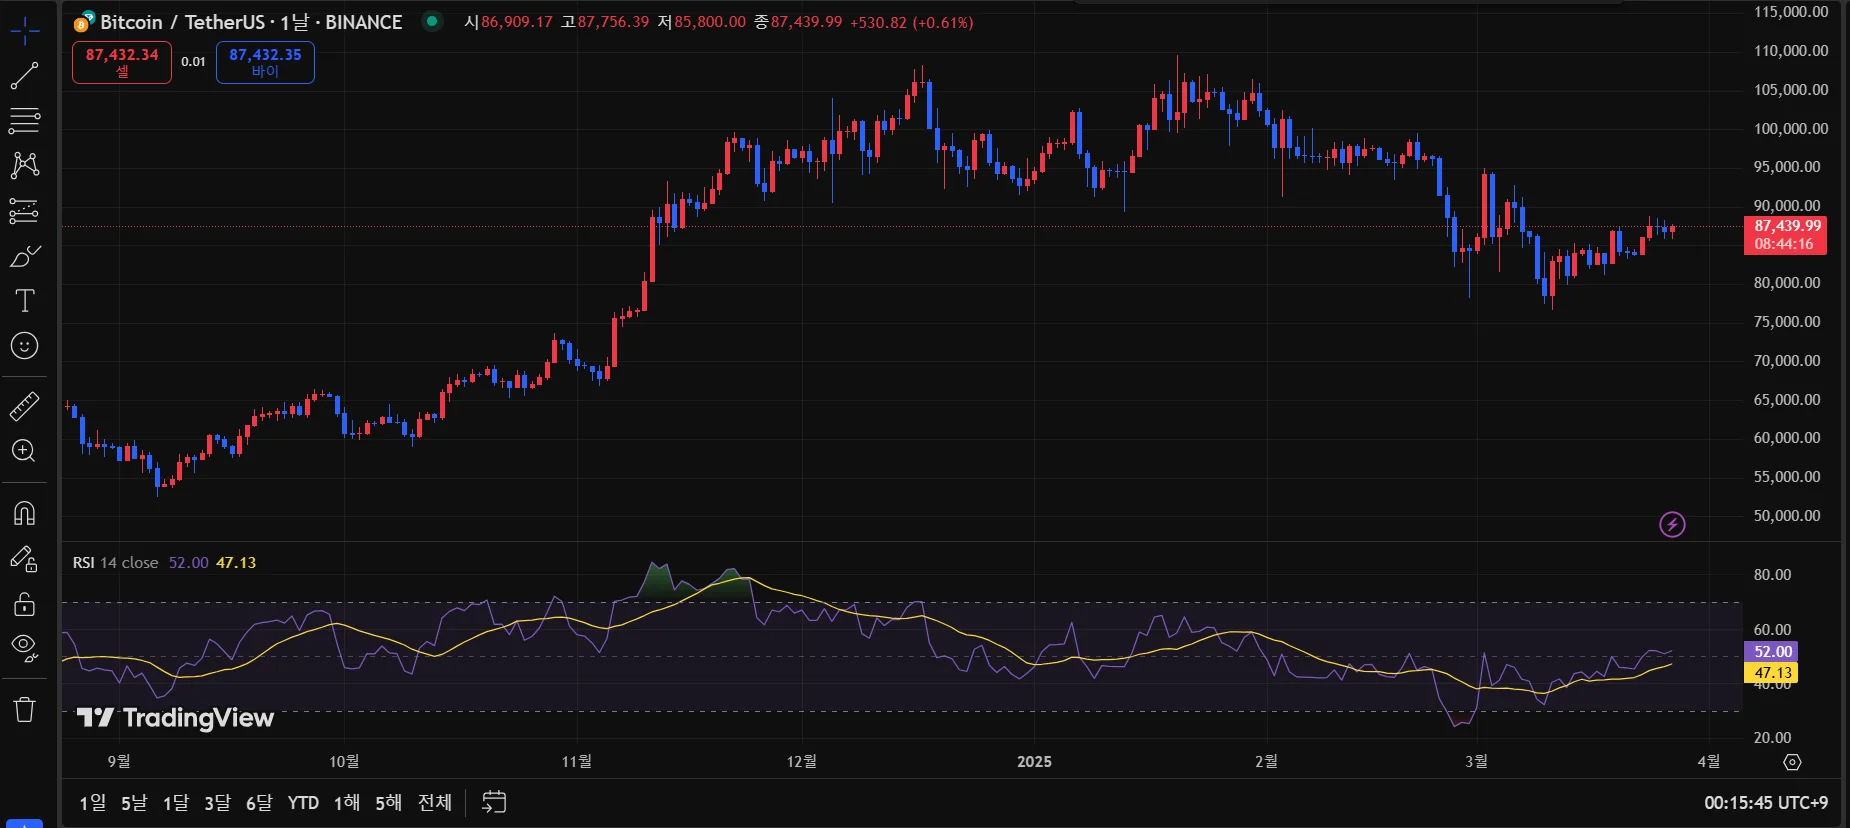Click the low price value 85,800.00
The height and width of the screenshot is (828, 1850).
pyautogui.click(x=710, y=22)
